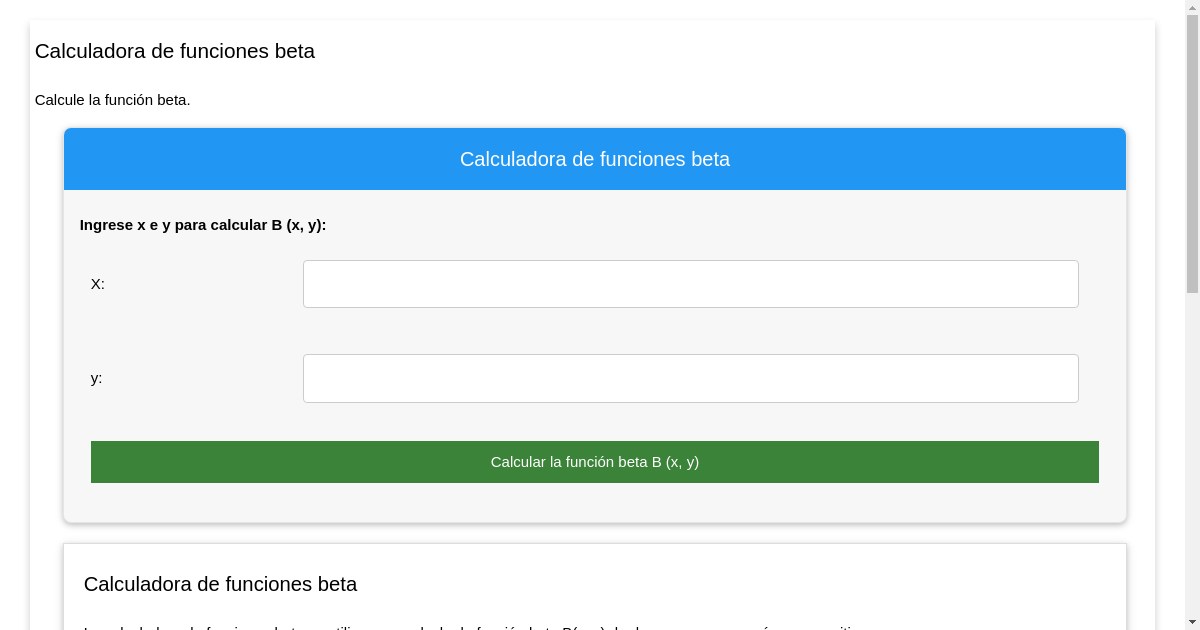The height and width of the screenshot is (630, 1200).
Task: Click below the scrollbar thumb to scroll down
Action: point(1192,450)
